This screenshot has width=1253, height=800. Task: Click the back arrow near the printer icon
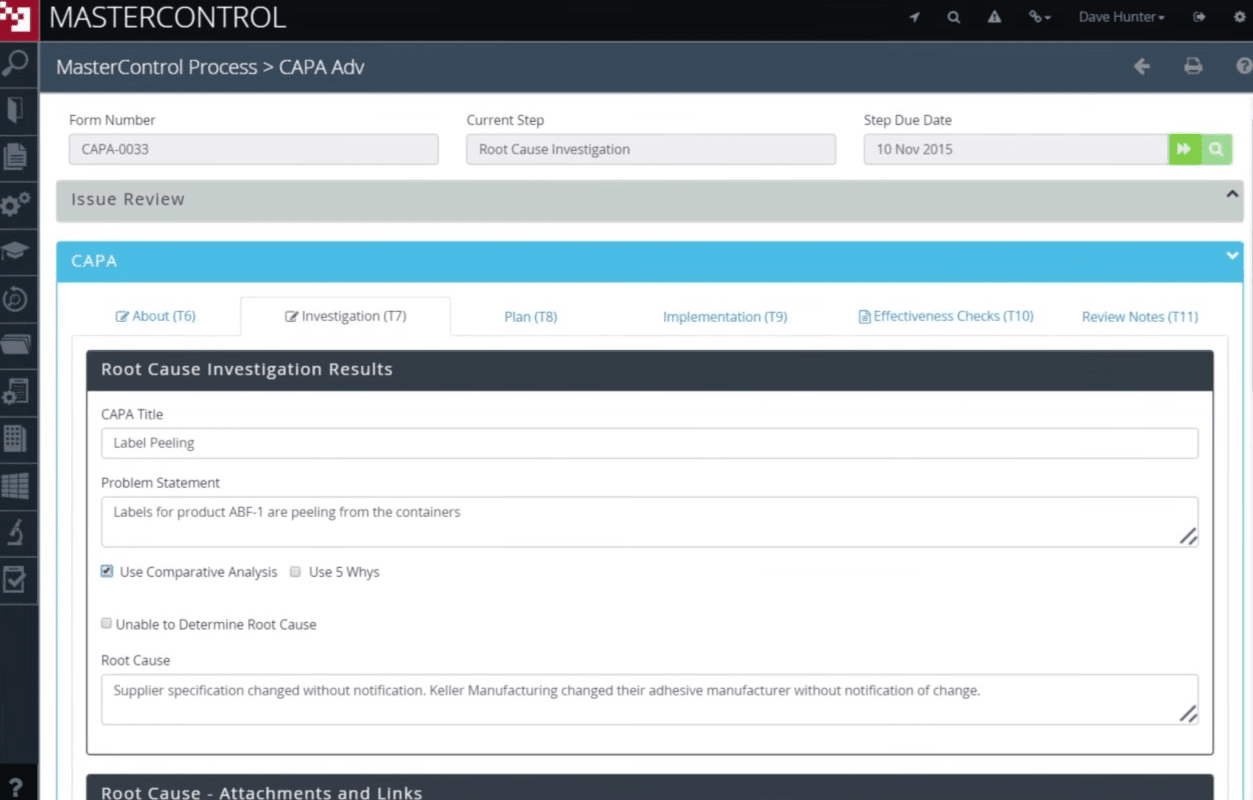[1142, 66]
